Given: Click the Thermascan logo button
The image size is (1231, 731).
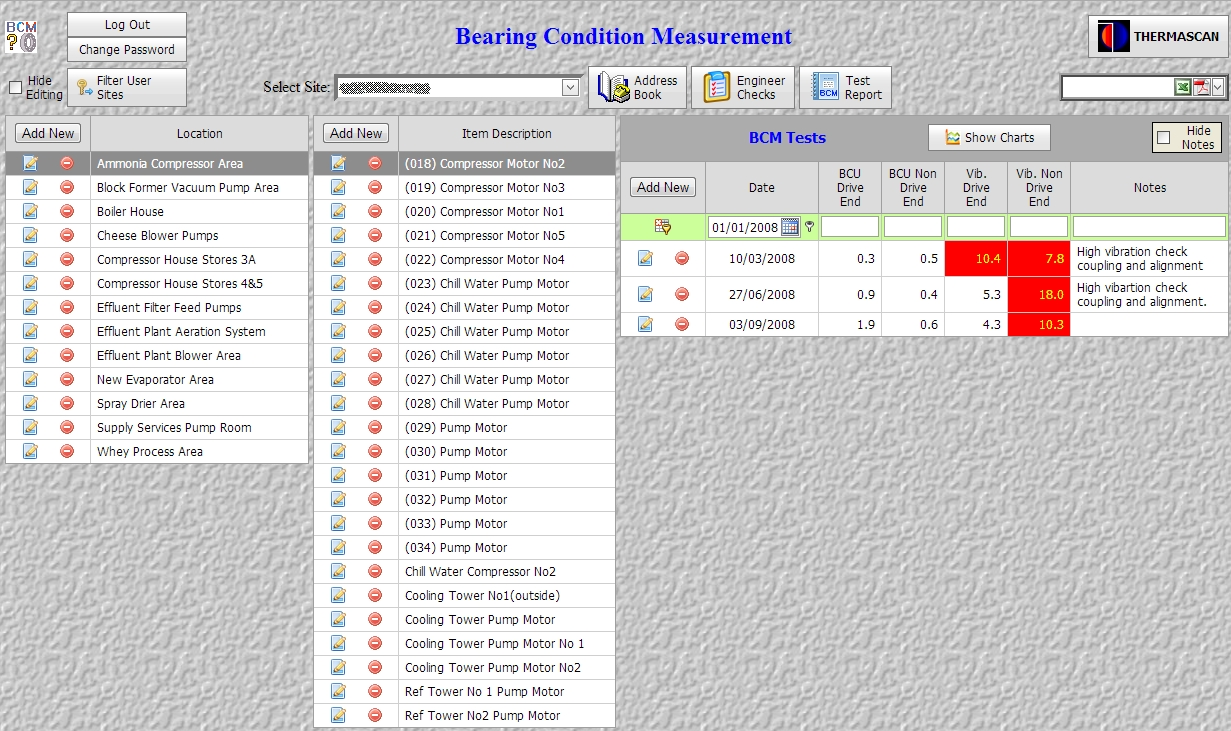Looking at the screenshot, I should click(1158, 37).
